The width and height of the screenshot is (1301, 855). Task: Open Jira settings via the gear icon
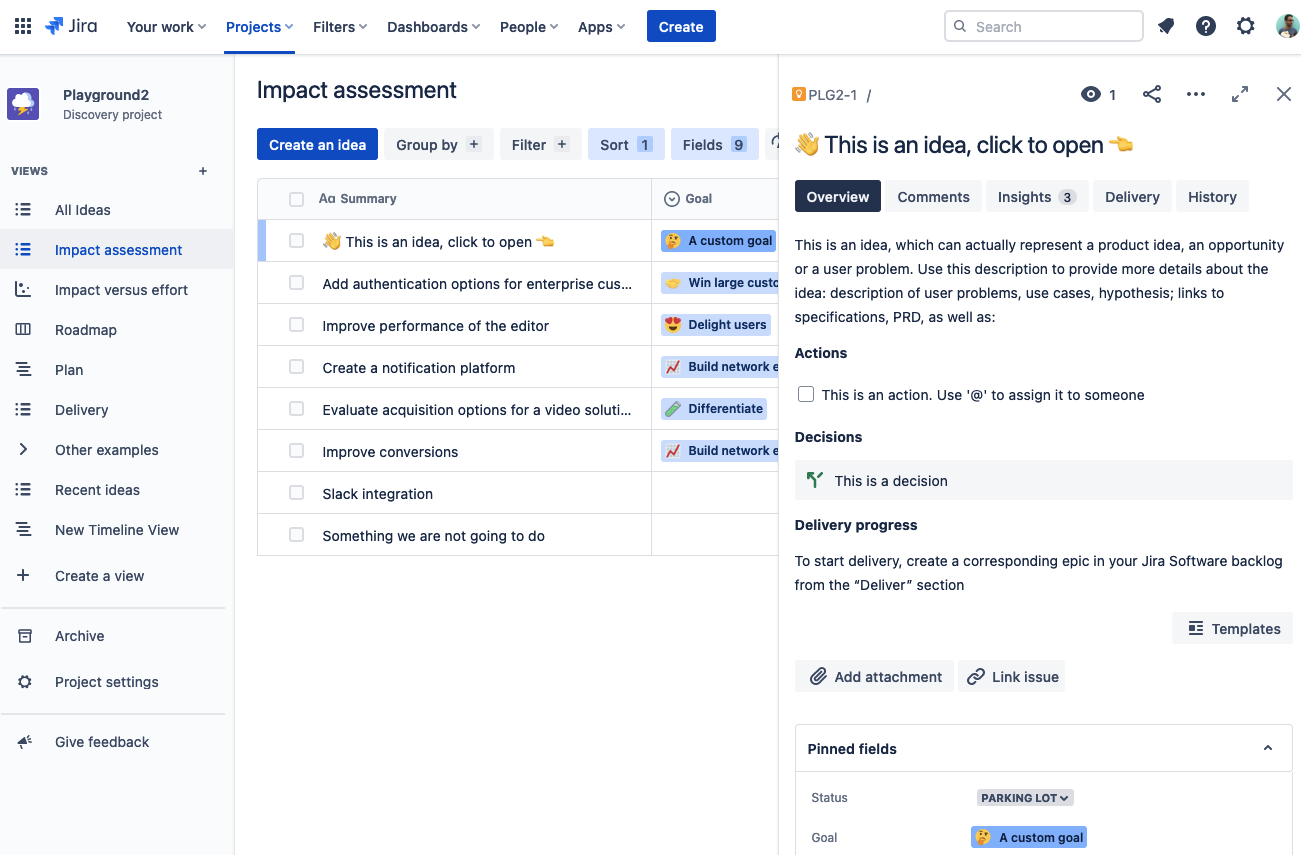[1246, 26]
